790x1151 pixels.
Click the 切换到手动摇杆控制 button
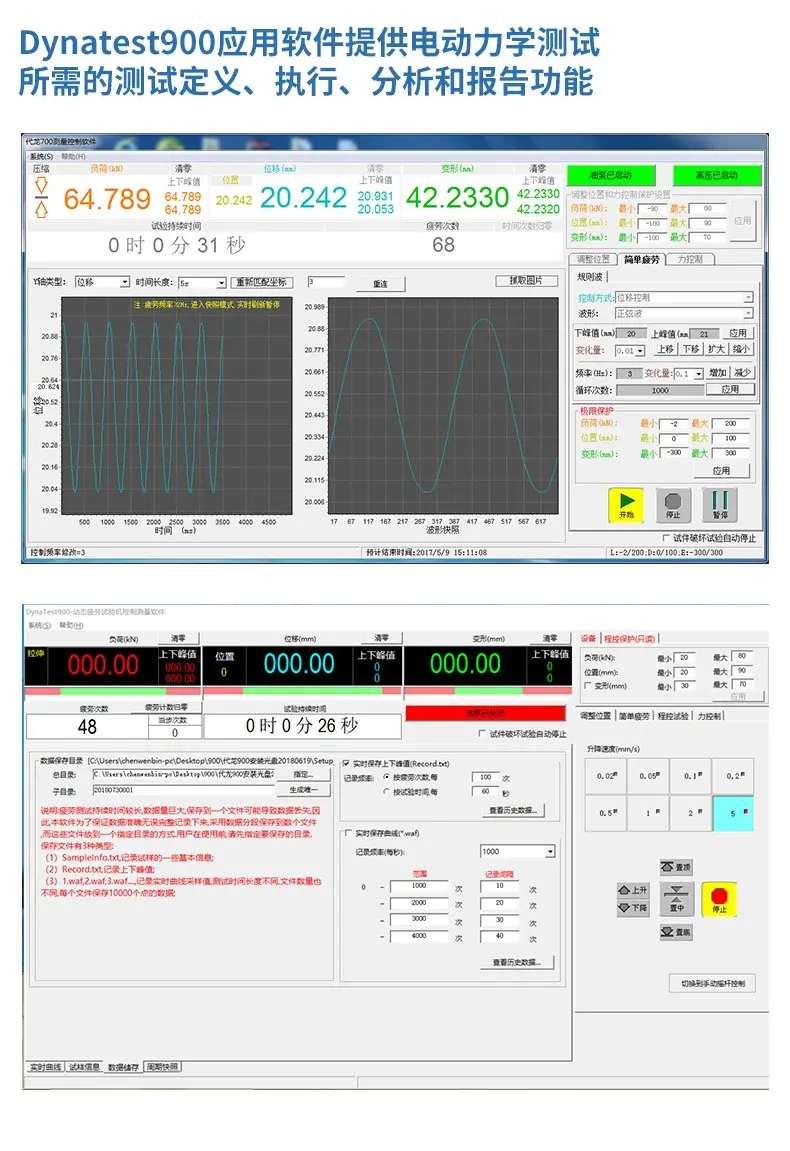click(x=713, y=983)
